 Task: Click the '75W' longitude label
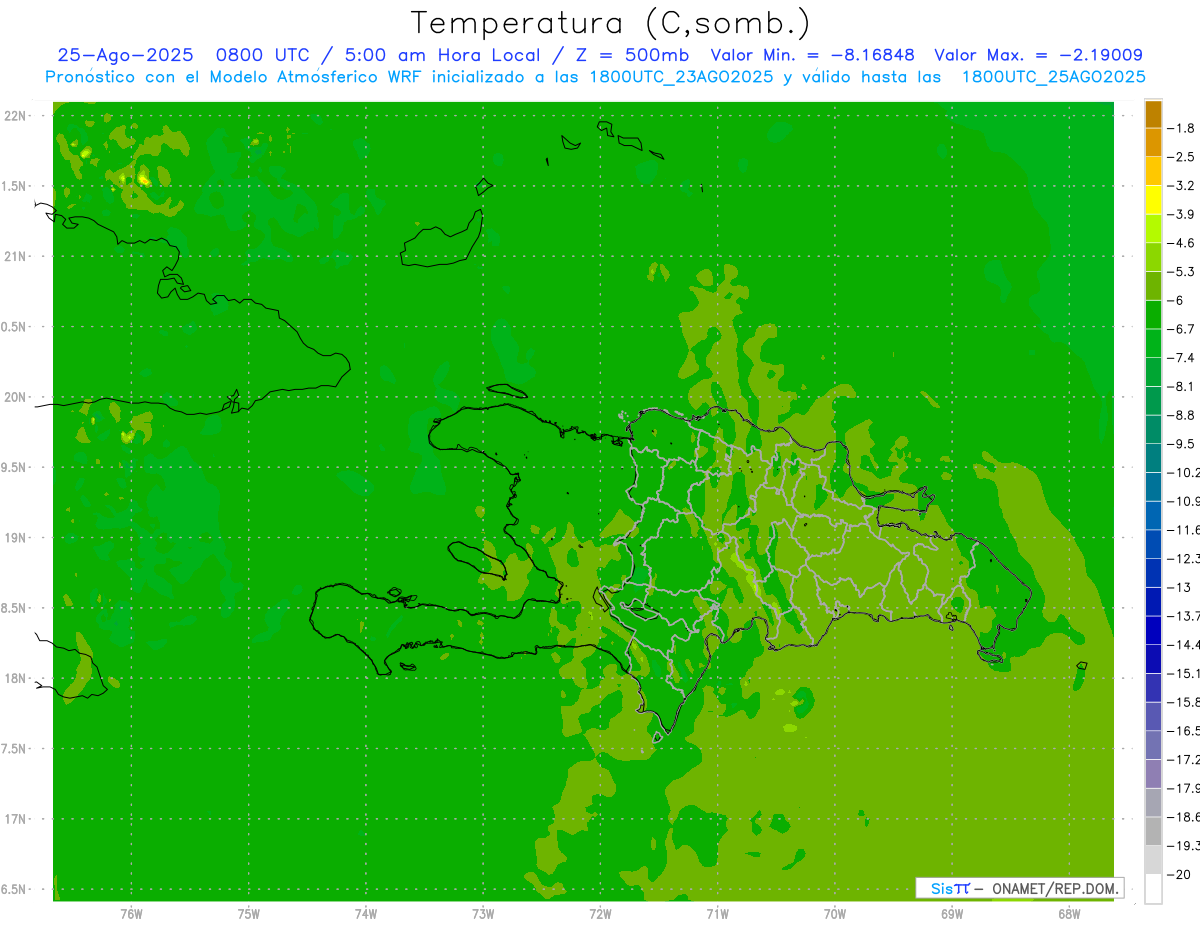click(x=249, y=914)
